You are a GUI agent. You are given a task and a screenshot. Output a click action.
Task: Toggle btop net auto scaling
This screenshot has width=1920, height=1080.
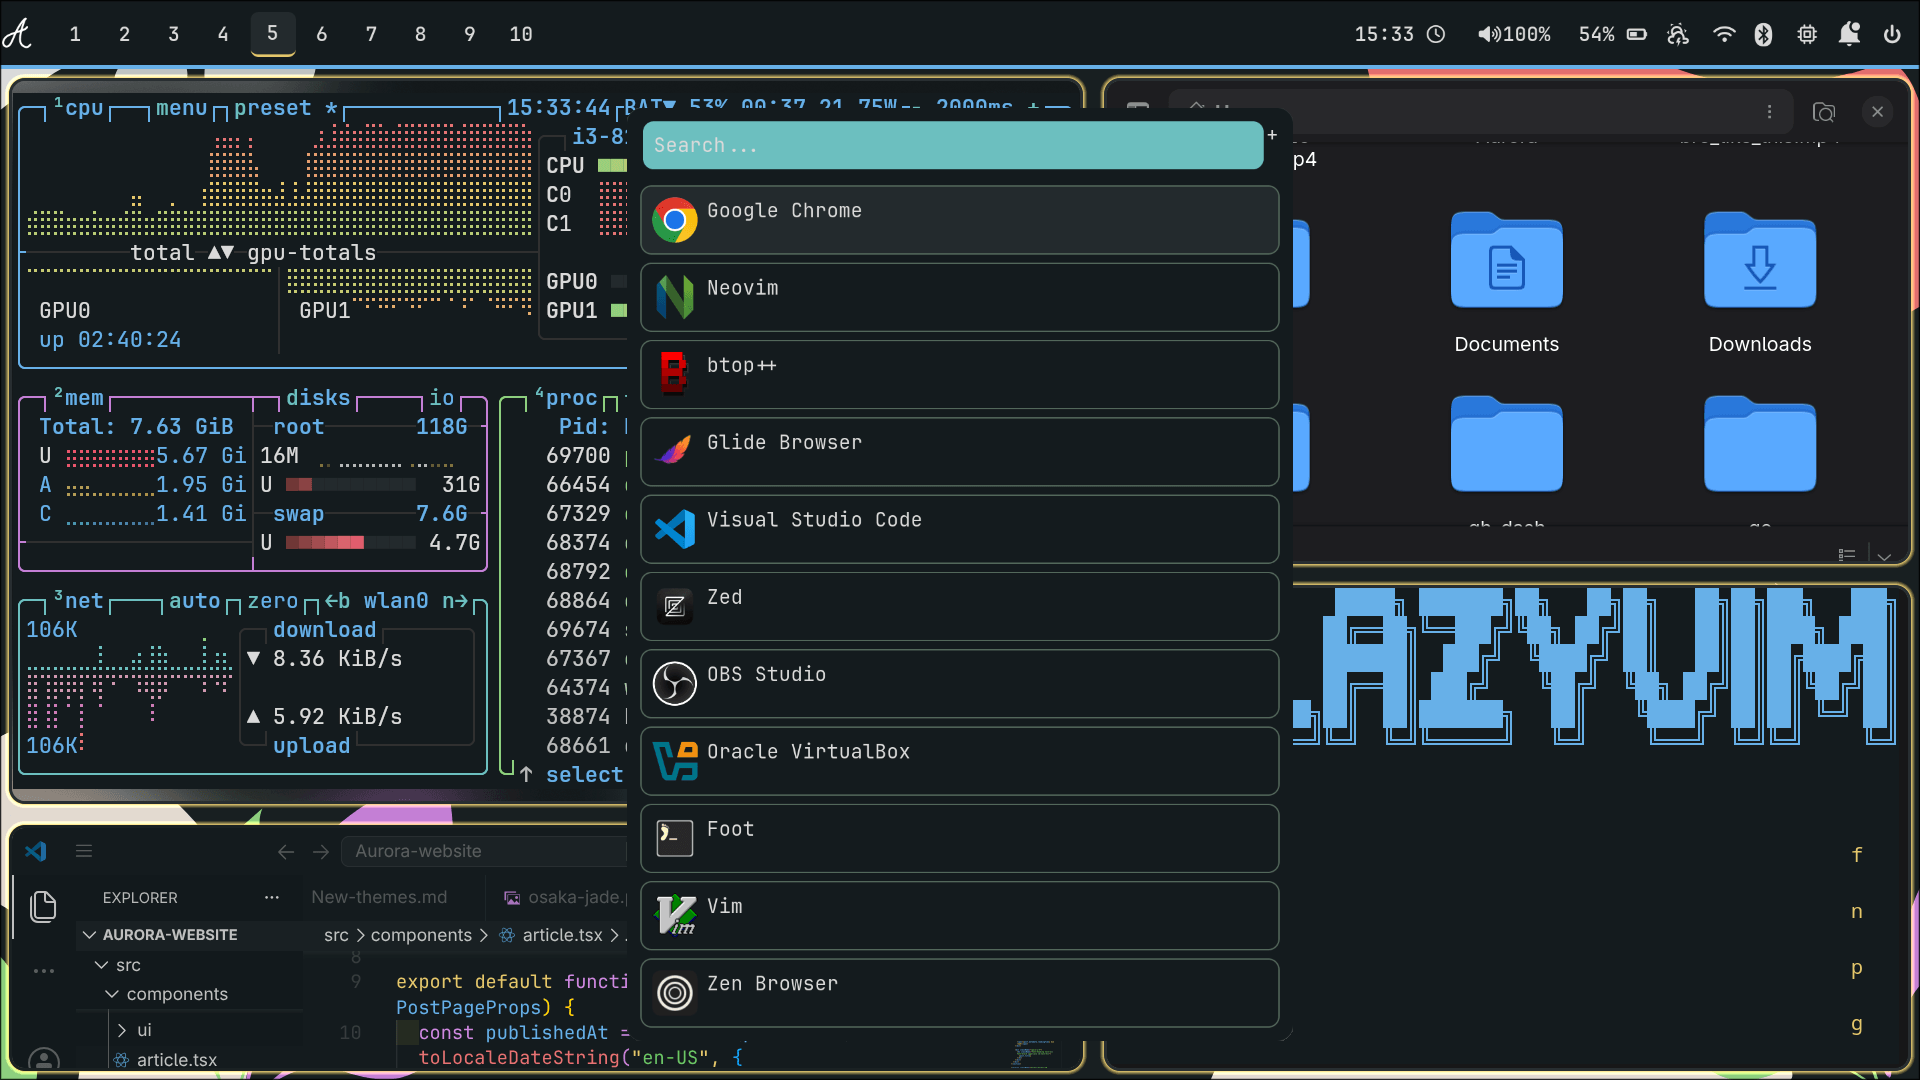click(194, 601)
